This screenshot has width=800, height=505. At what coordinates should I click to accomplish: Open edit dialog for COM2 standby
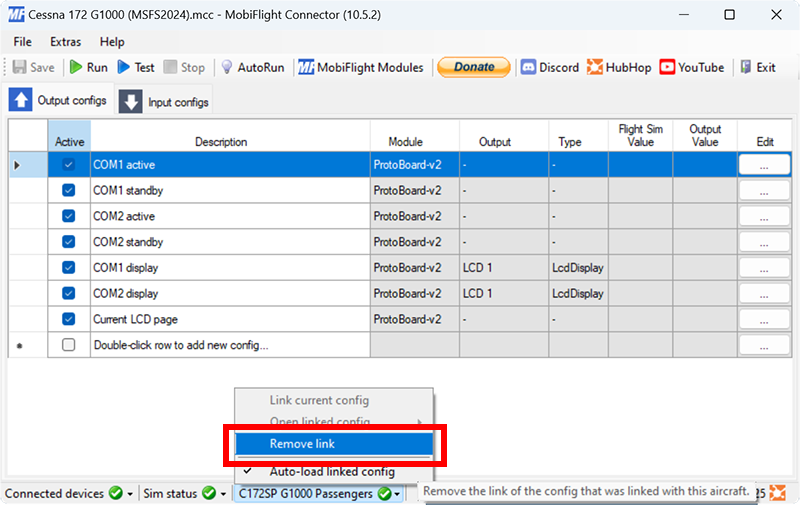pyautogui.click(x=764, y=242)
